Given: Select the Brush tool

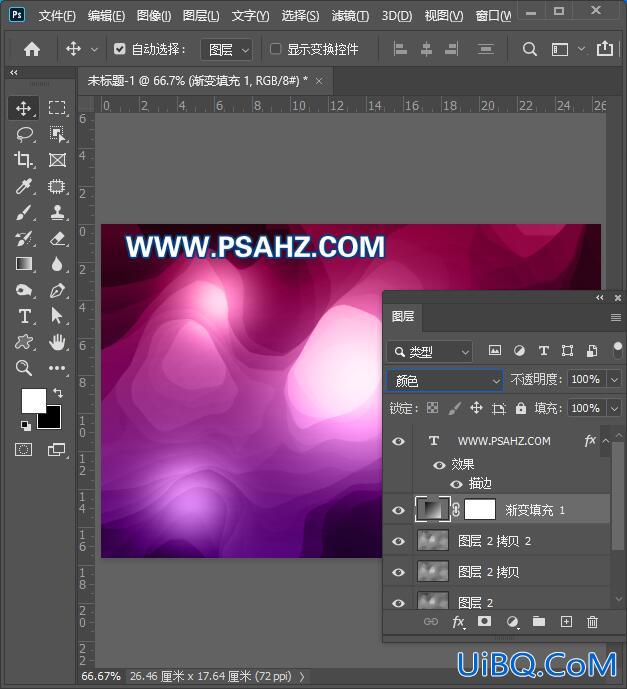Looking at the screenshot, I should coord(23,213).
